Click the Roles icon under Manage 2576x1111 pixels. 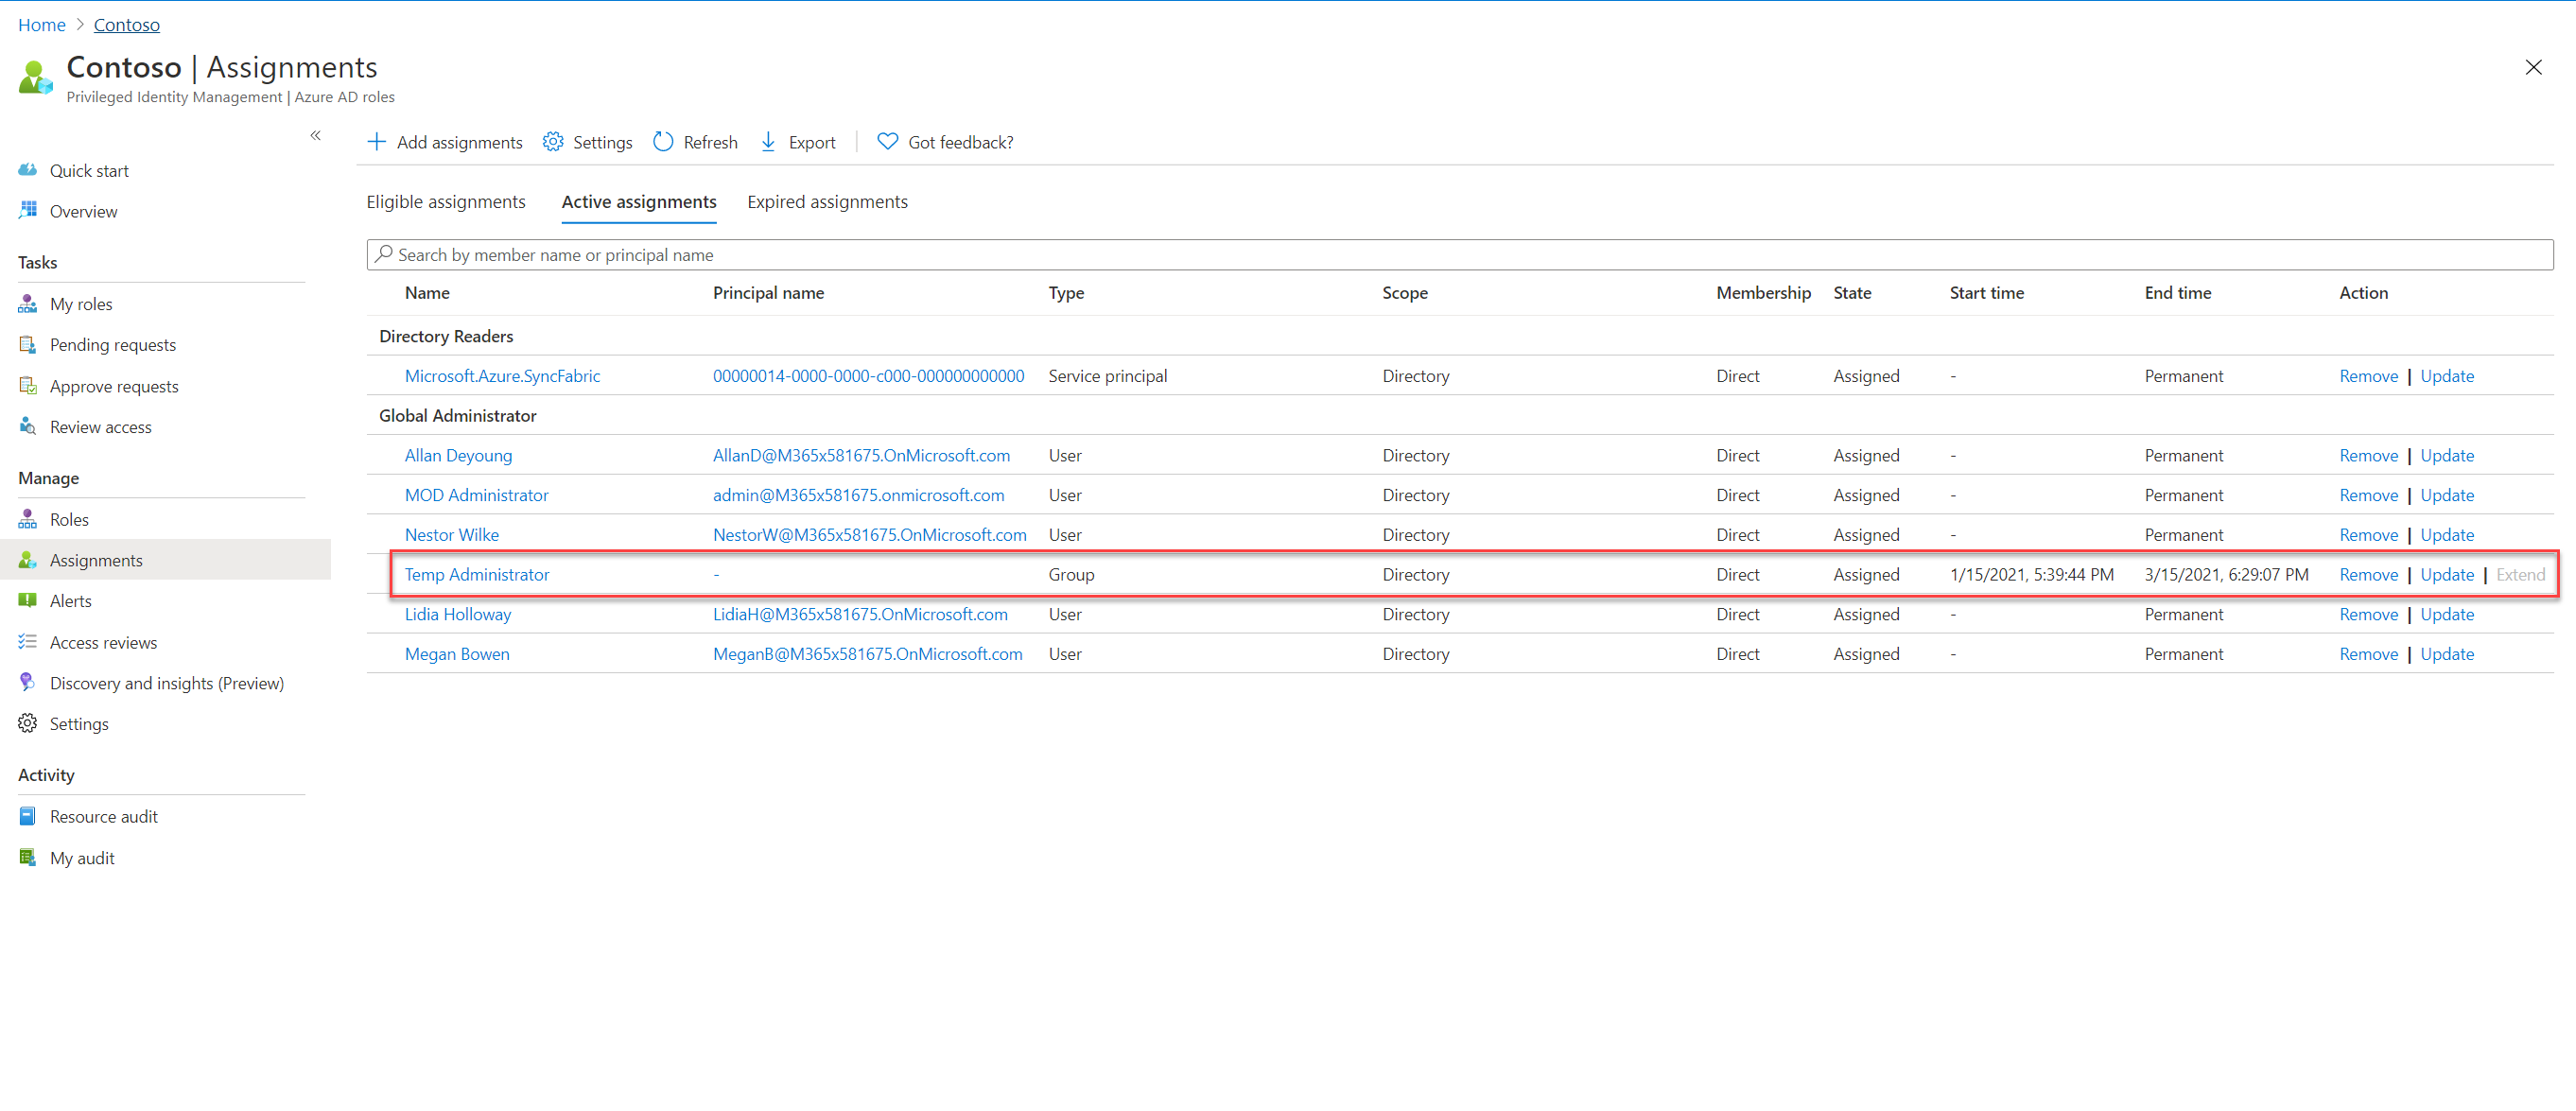[x=28, y=519]
